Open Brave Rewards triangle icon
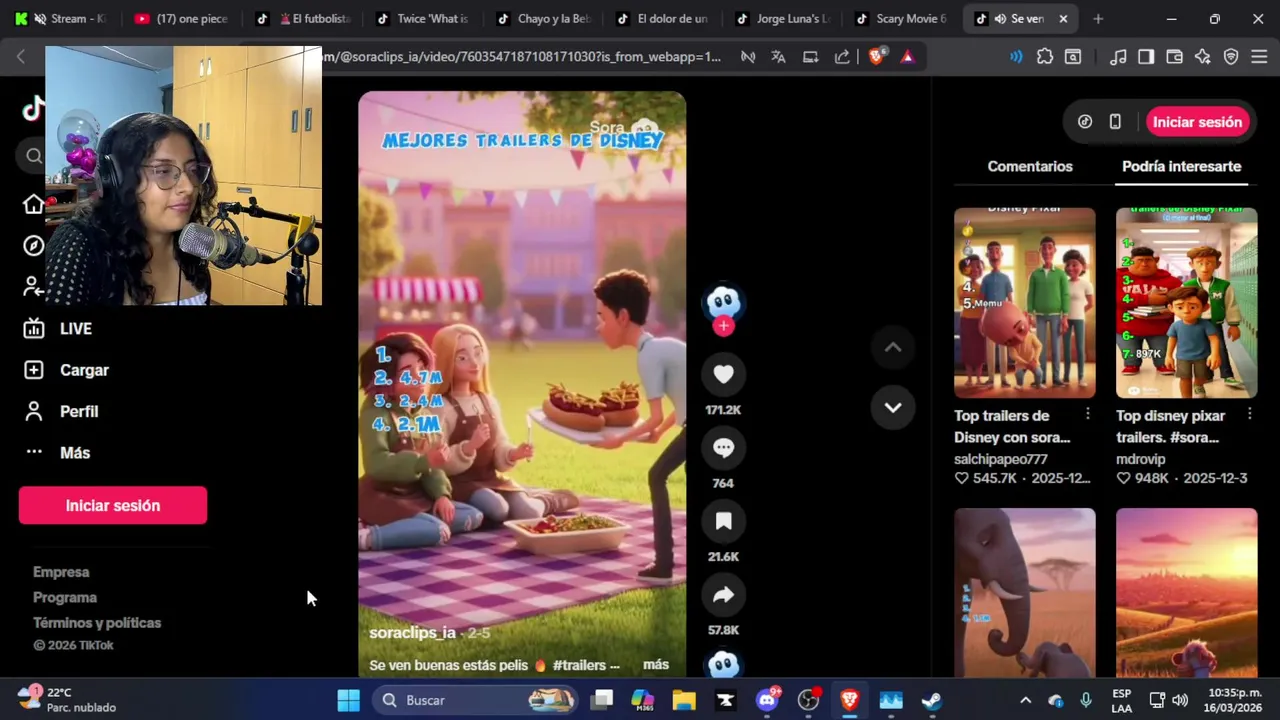This screenshot has width=1280, height=720. (x=907, y=57)
